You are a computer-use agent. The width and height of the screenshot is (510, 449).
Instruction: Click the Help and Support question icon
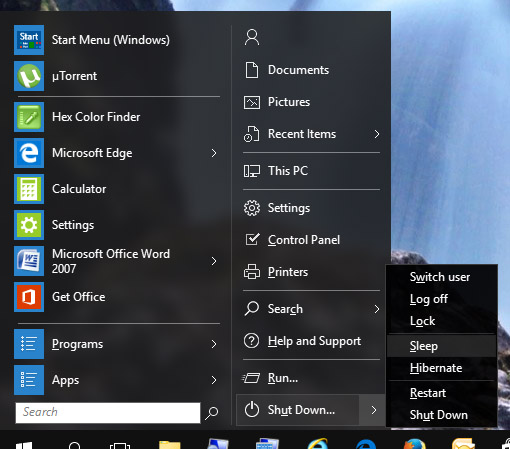click(x=252, y=341)
